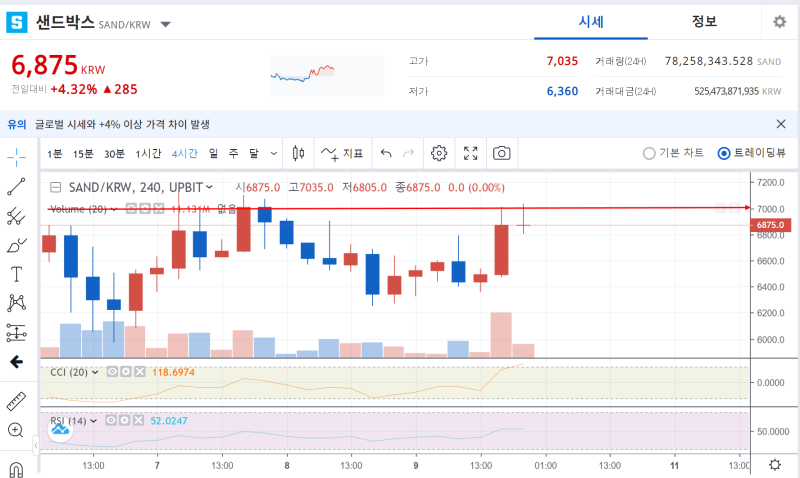Open Volume indicator settings gear
800x478 pixels.
[145, 209]
